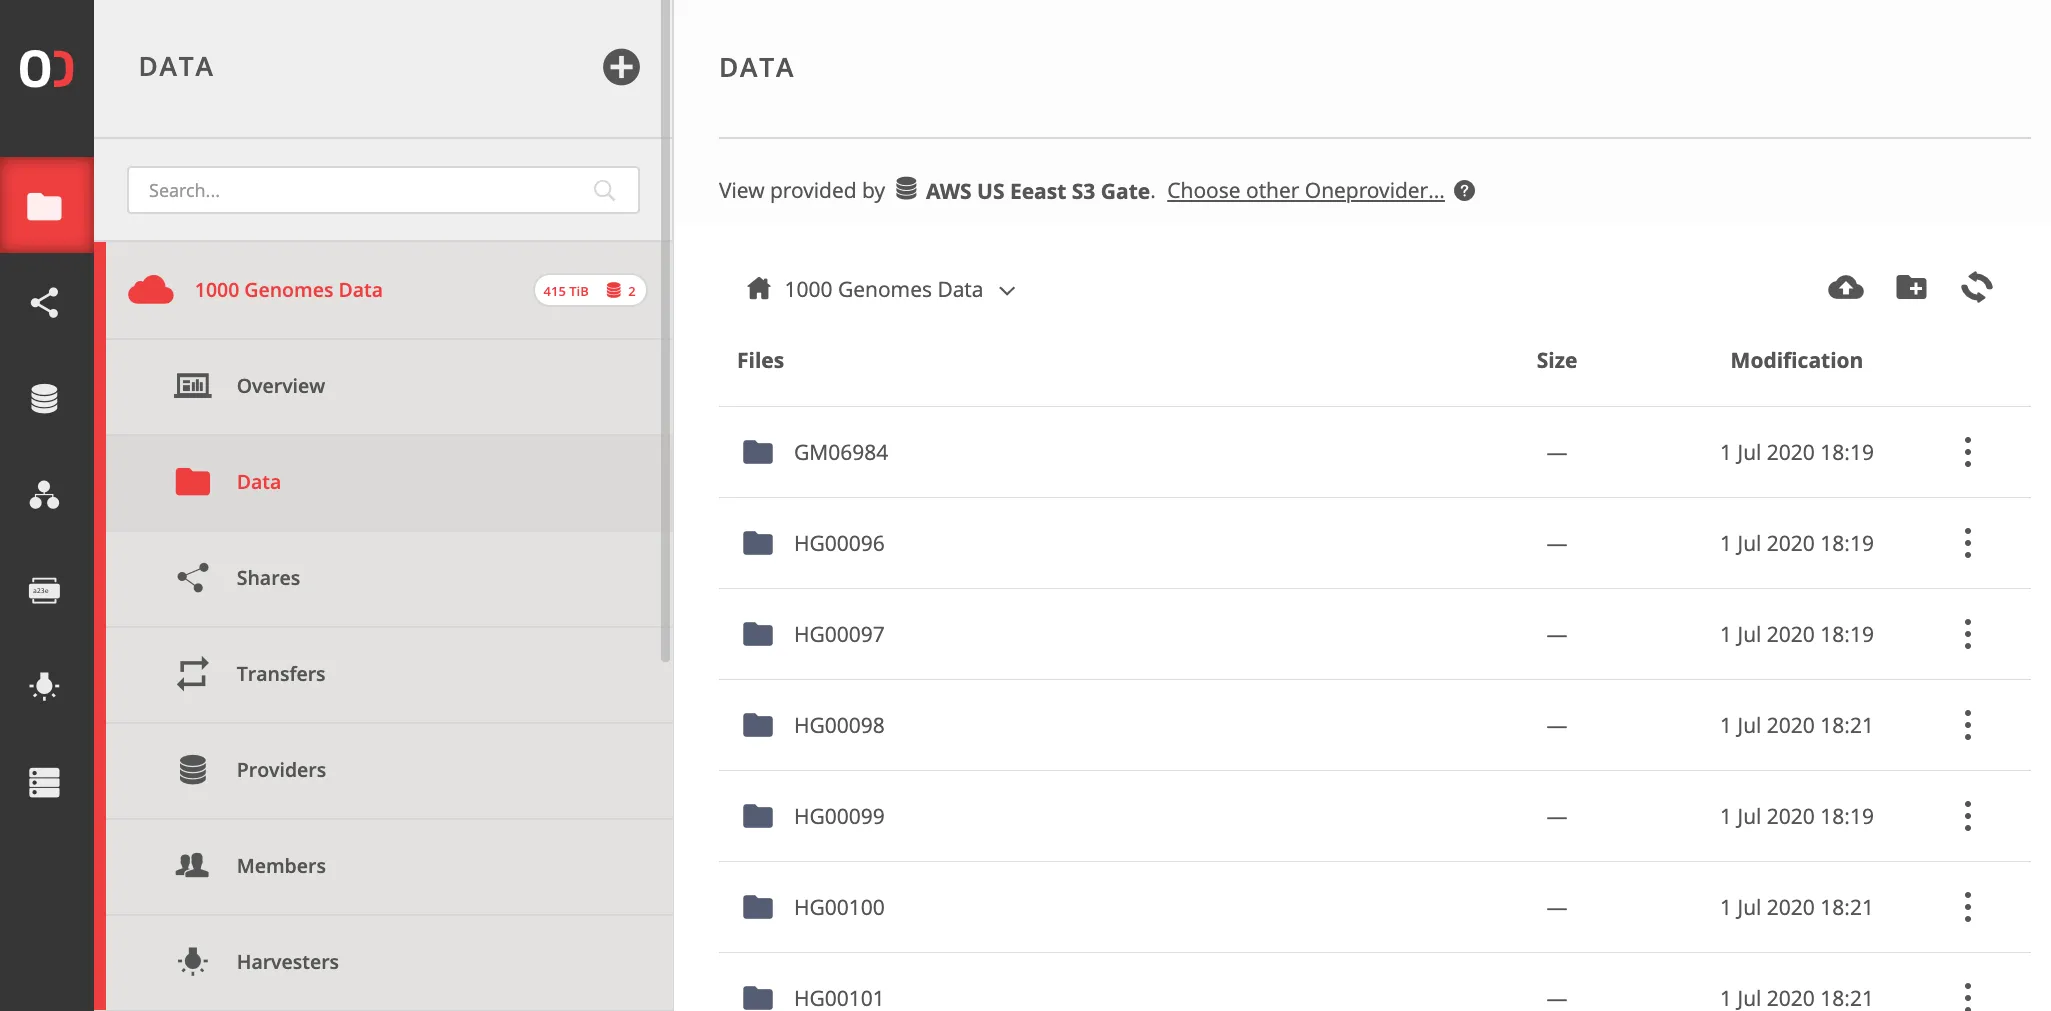This screenshot has width=2051, height=1011.
Task: Open the Clusters section in sidebar
Action: pos(47,783)
